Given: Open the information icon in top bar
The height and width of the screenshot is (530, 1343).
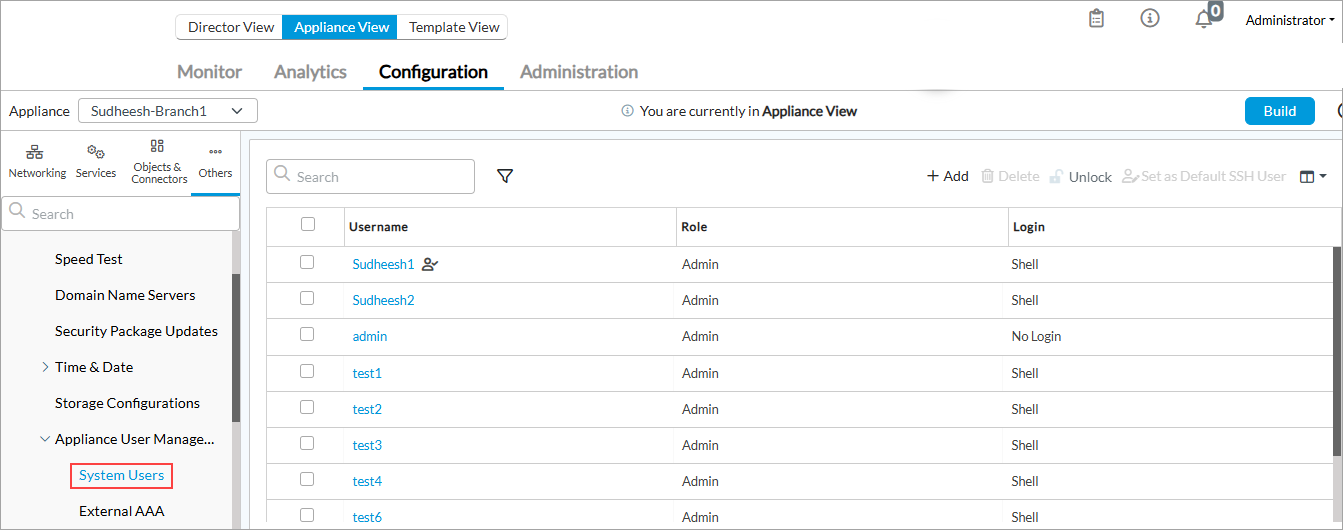Looking at the screenshot, I should [1150, 19].
